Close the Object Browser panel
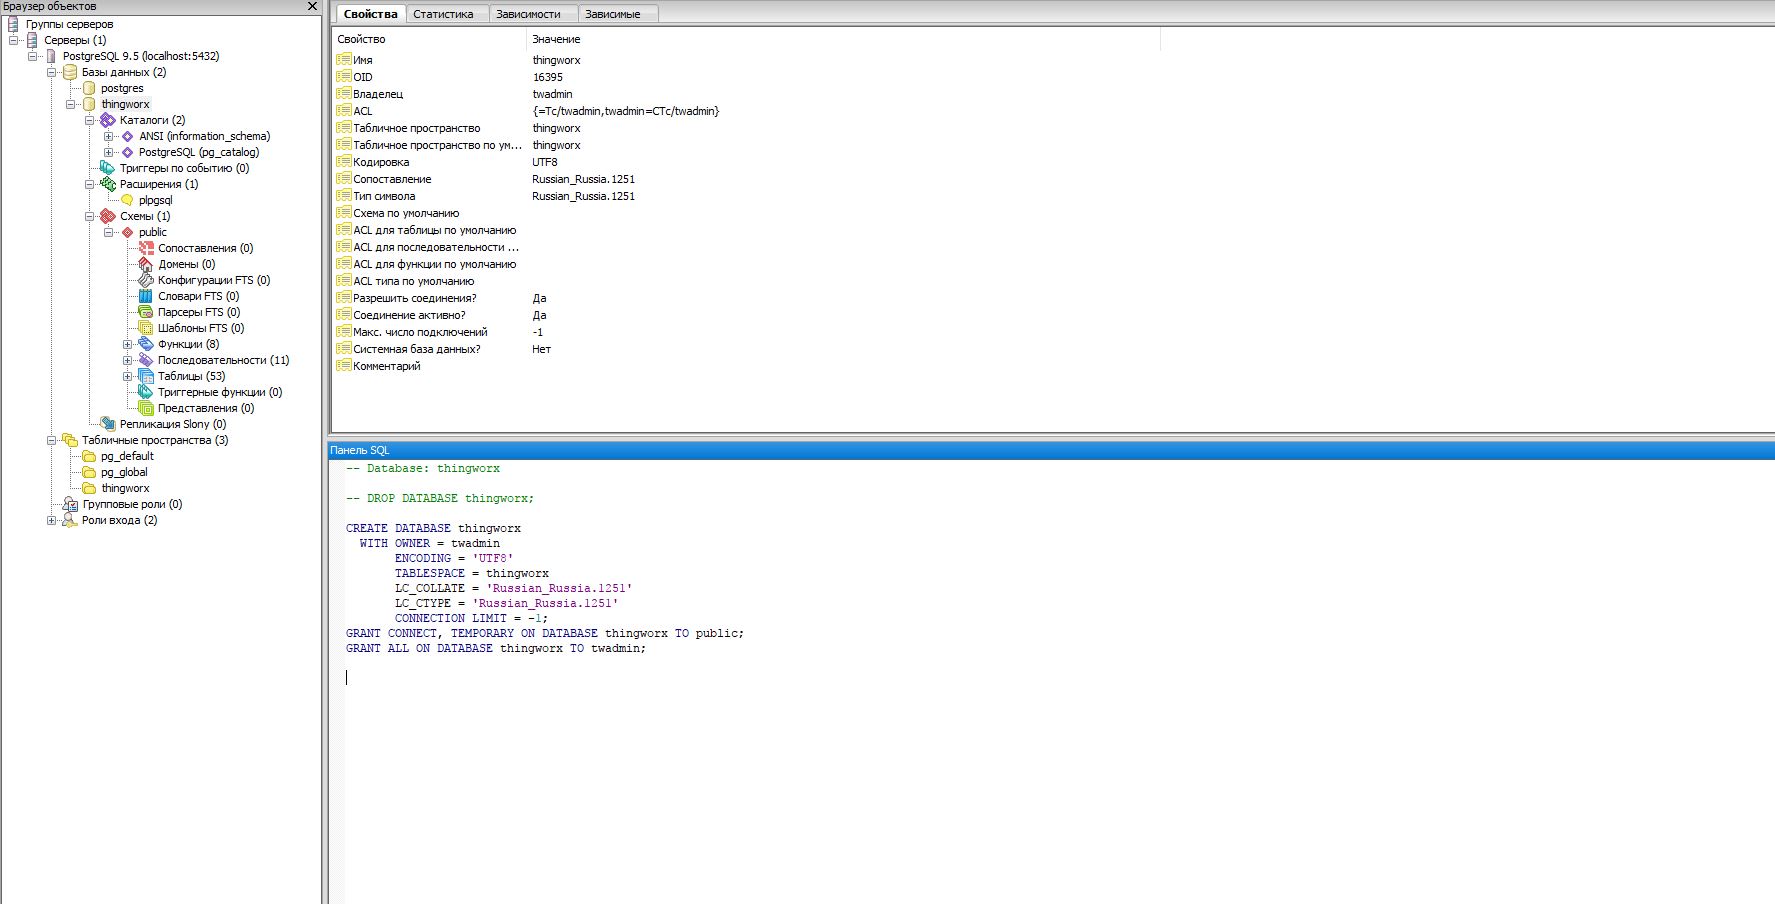The width and height of the screenshot is (1775, 904). click(x=312, y=6)
